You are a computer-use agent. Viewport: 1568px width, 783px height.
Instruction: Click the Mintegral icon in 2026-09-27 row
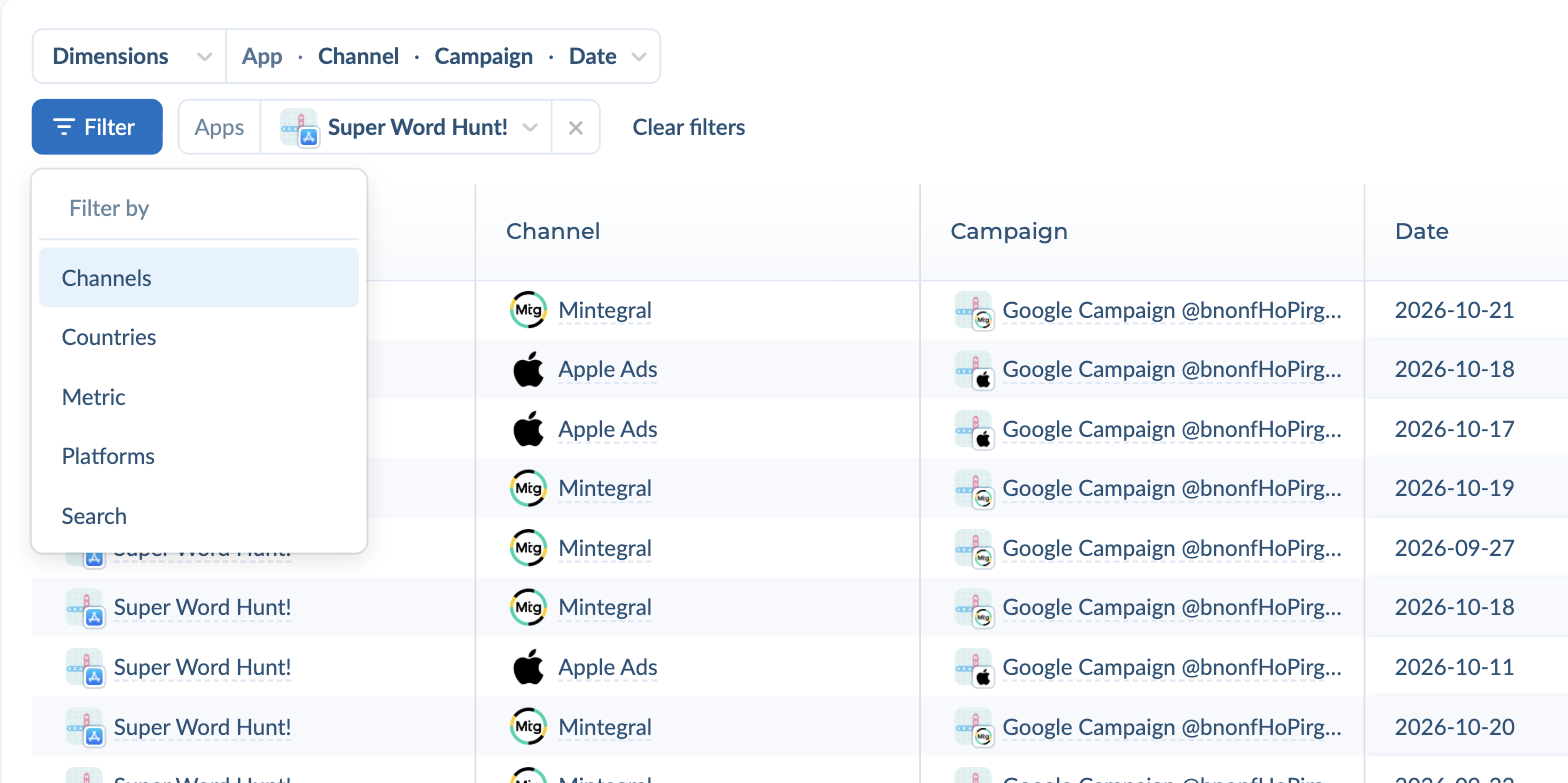coord(528,548)
